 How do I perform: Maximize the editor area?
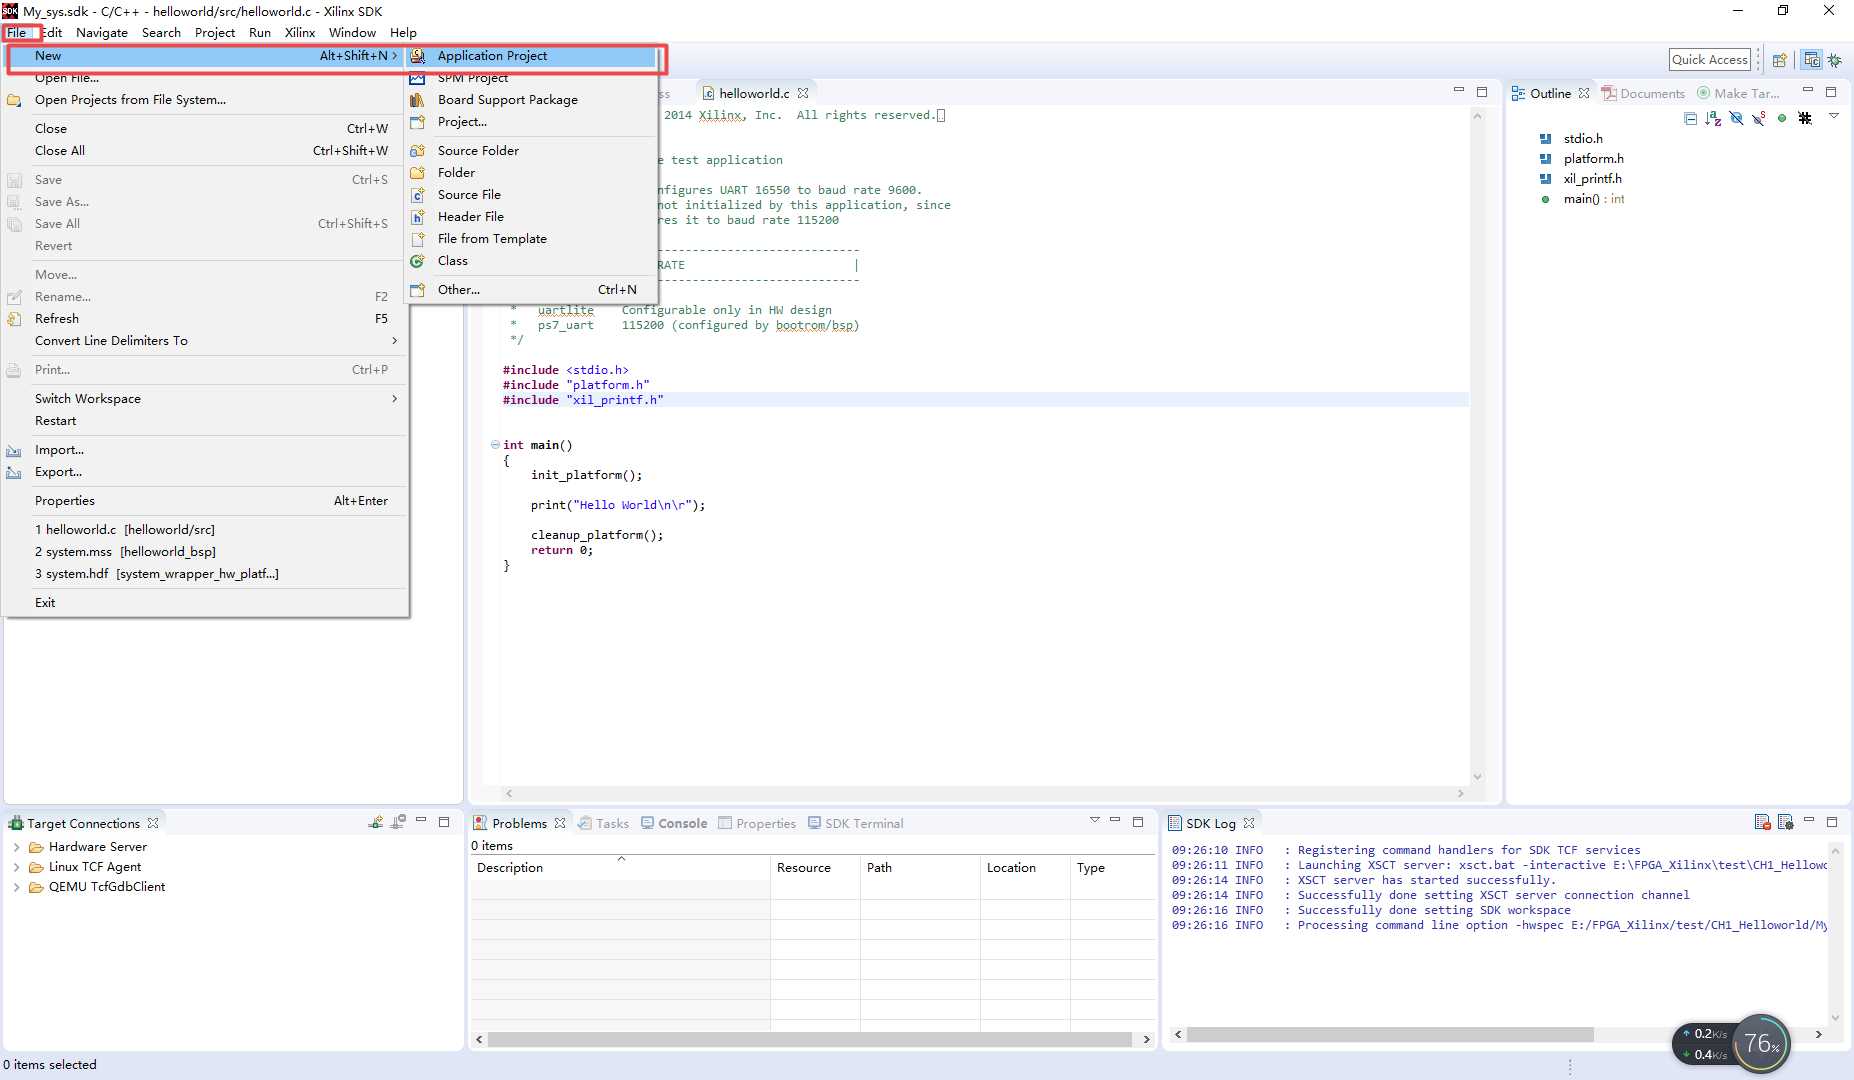click(x=1482, y=92)
